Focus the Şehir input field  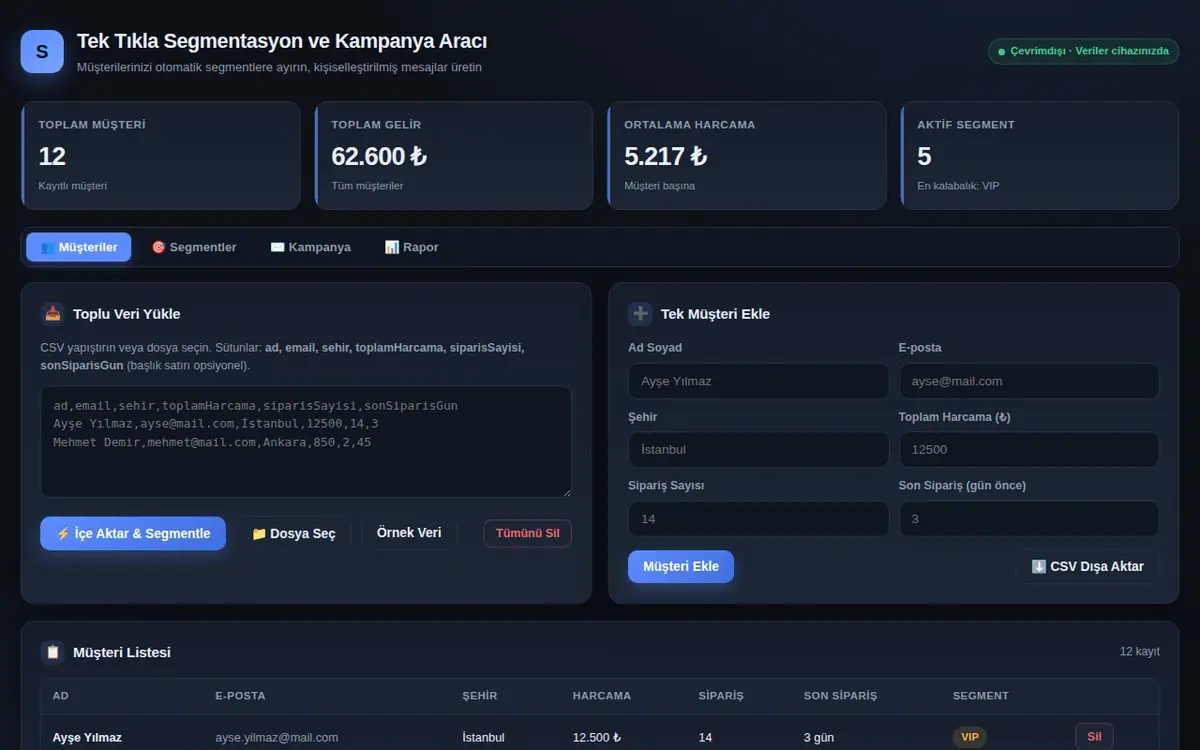(758, 450)
